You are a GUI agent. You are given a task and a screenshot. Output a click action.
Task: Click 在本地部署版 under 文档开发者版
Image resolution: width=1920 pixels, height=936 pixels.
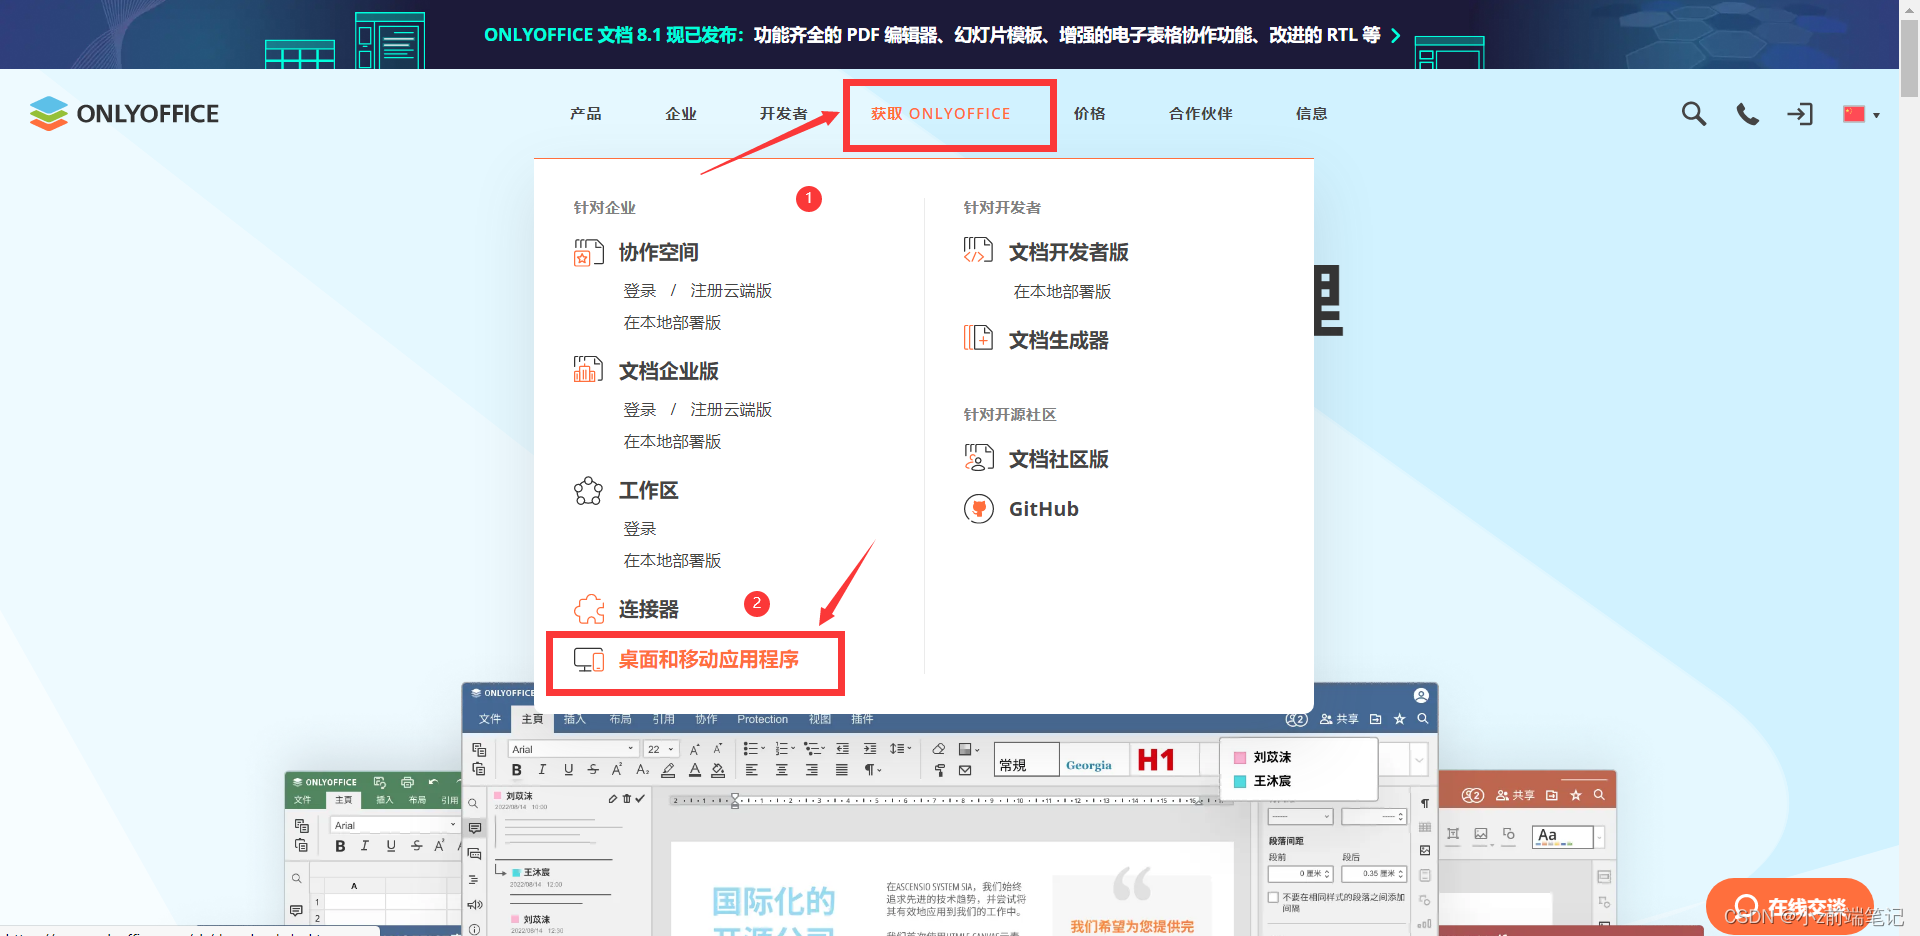(x=1062, y=292)
